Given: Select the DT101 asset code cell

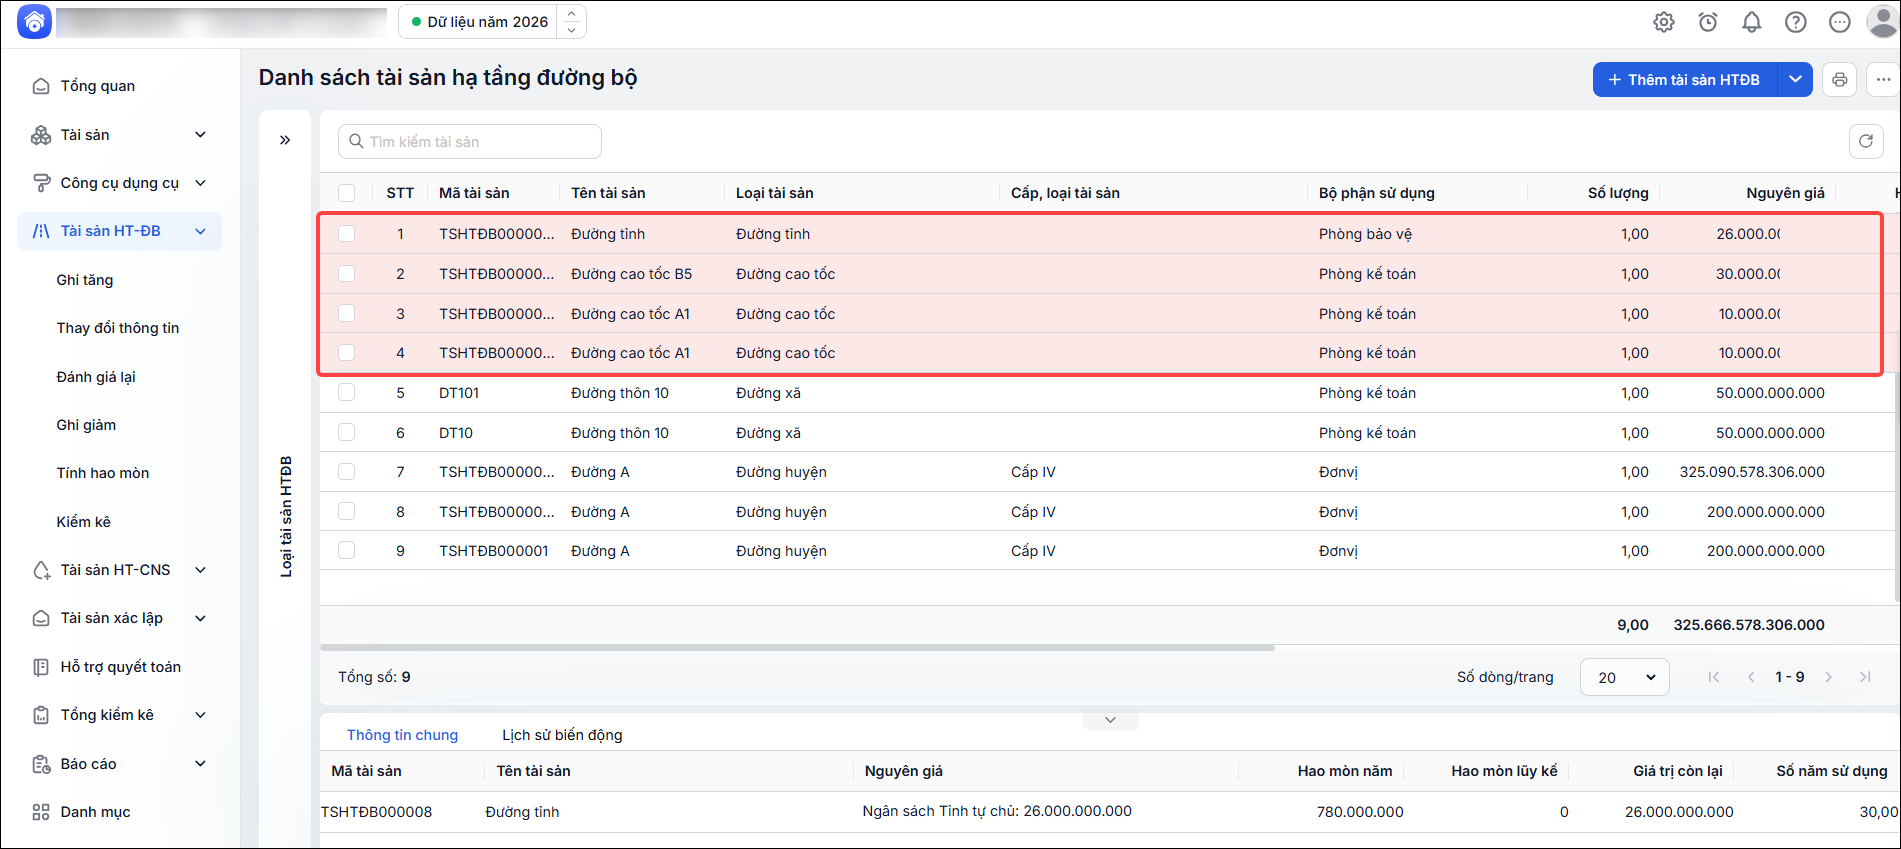Looking at the screenshot, I should (459, 393).
